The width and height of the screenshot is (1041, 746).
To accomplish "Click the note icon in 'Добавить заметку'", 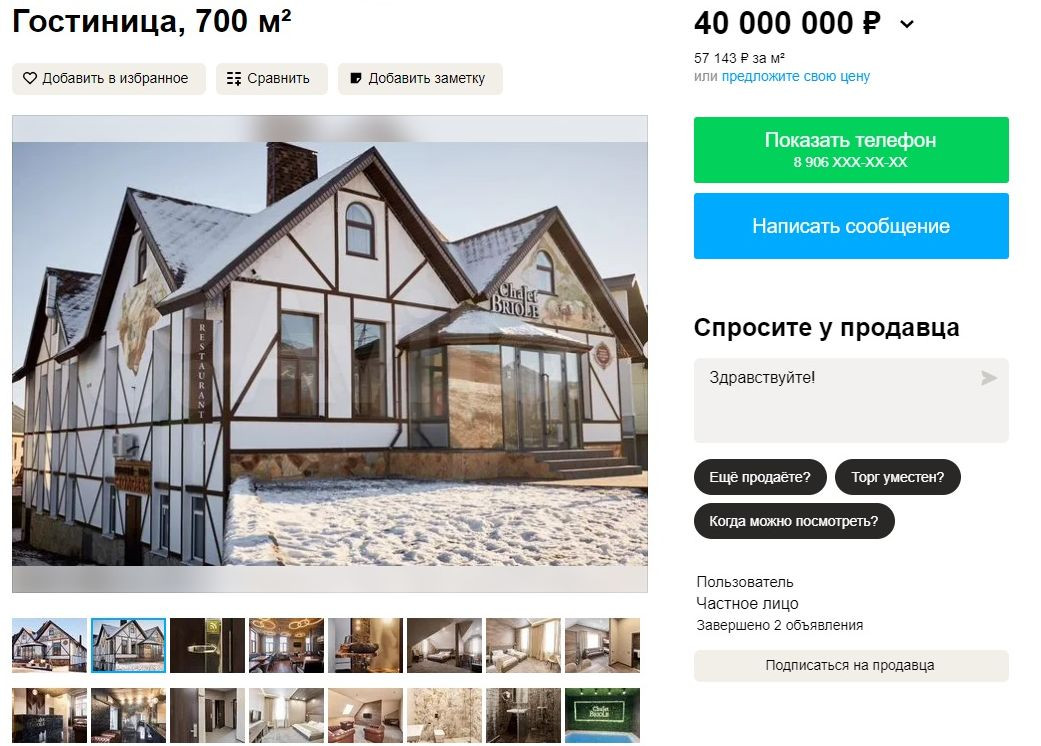I will (356, 78).
